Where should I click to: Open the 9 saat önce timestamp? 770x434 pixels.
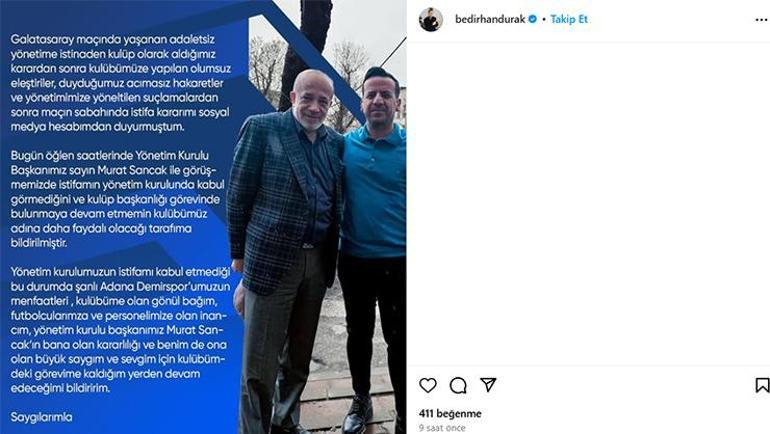click(442, 428)
